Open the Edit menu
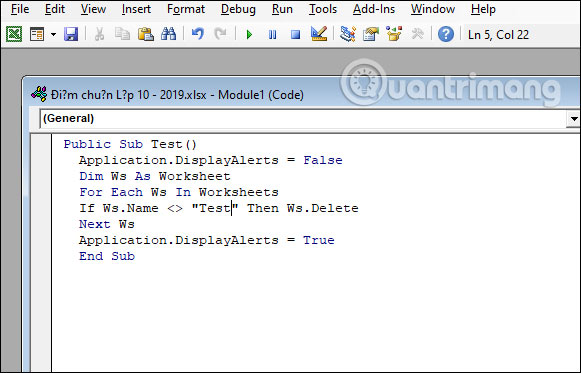The image size is (581, 373). [x=55, y=9]
